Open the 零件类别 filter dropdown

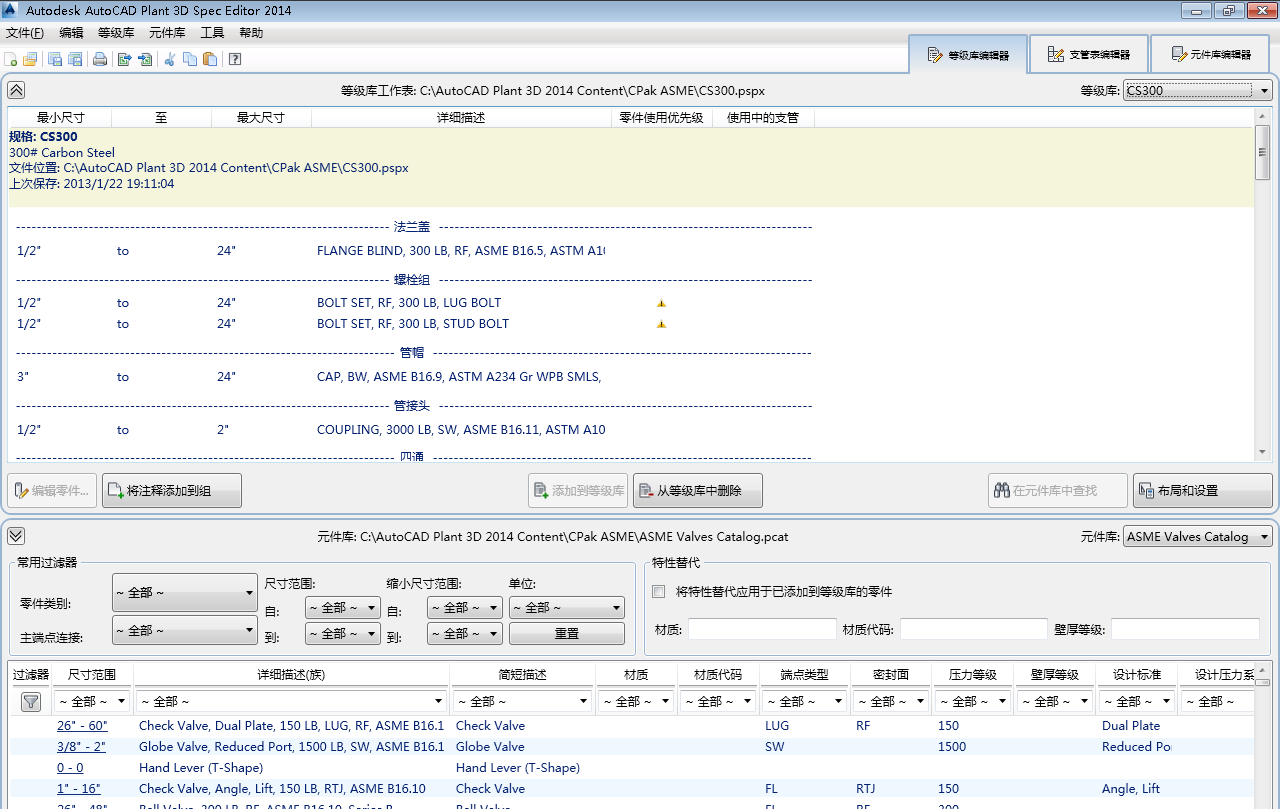click(x=185, y=593)
